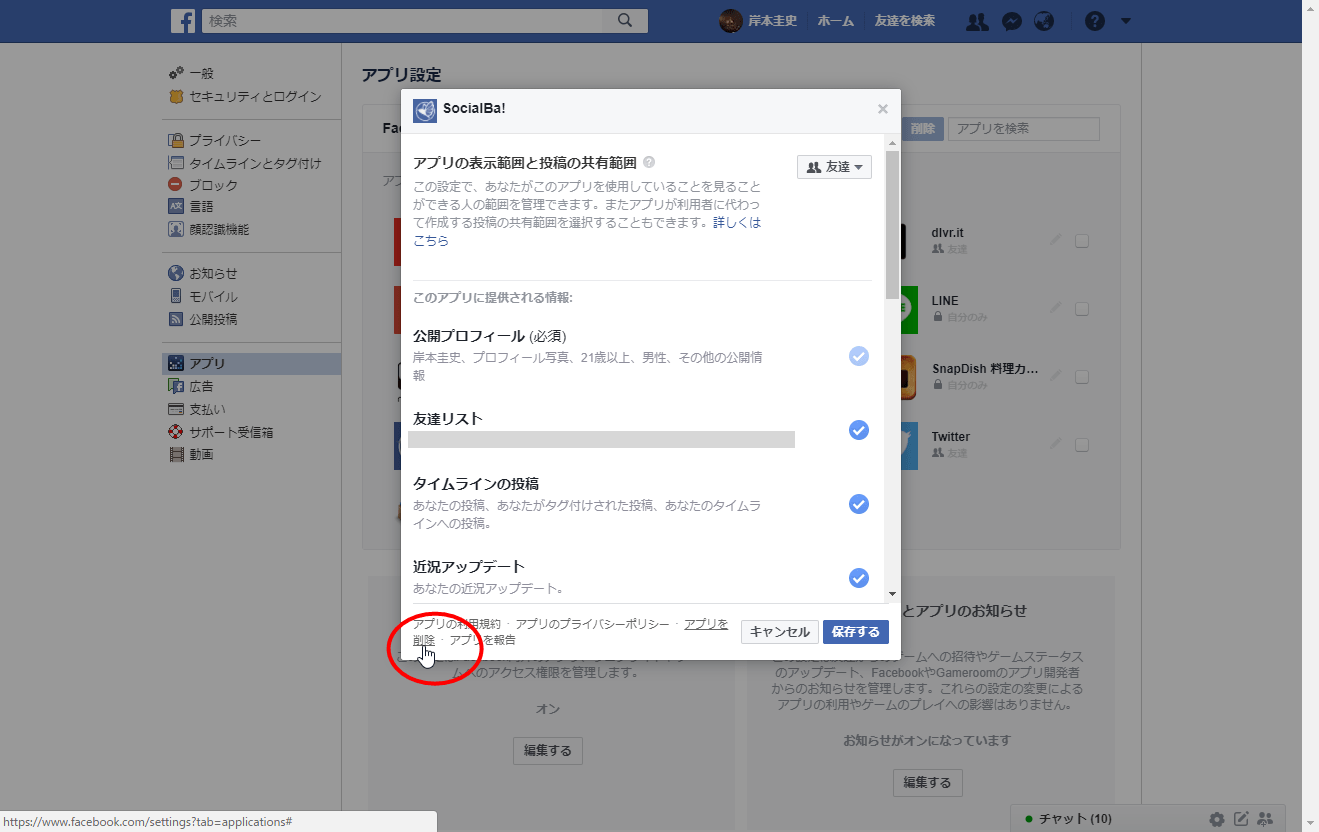Click the edit pencil for dlvr.it
Image resolution: width=1319 pixels, height=832 pixels.
pos(1056,240)
